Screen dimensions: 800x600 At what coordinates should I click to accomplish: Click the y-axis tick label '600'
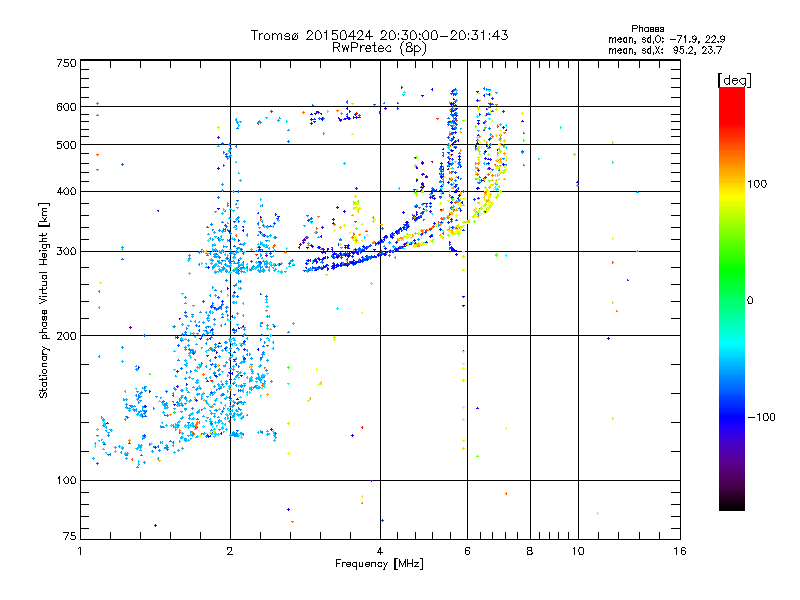tap(66, 107)
